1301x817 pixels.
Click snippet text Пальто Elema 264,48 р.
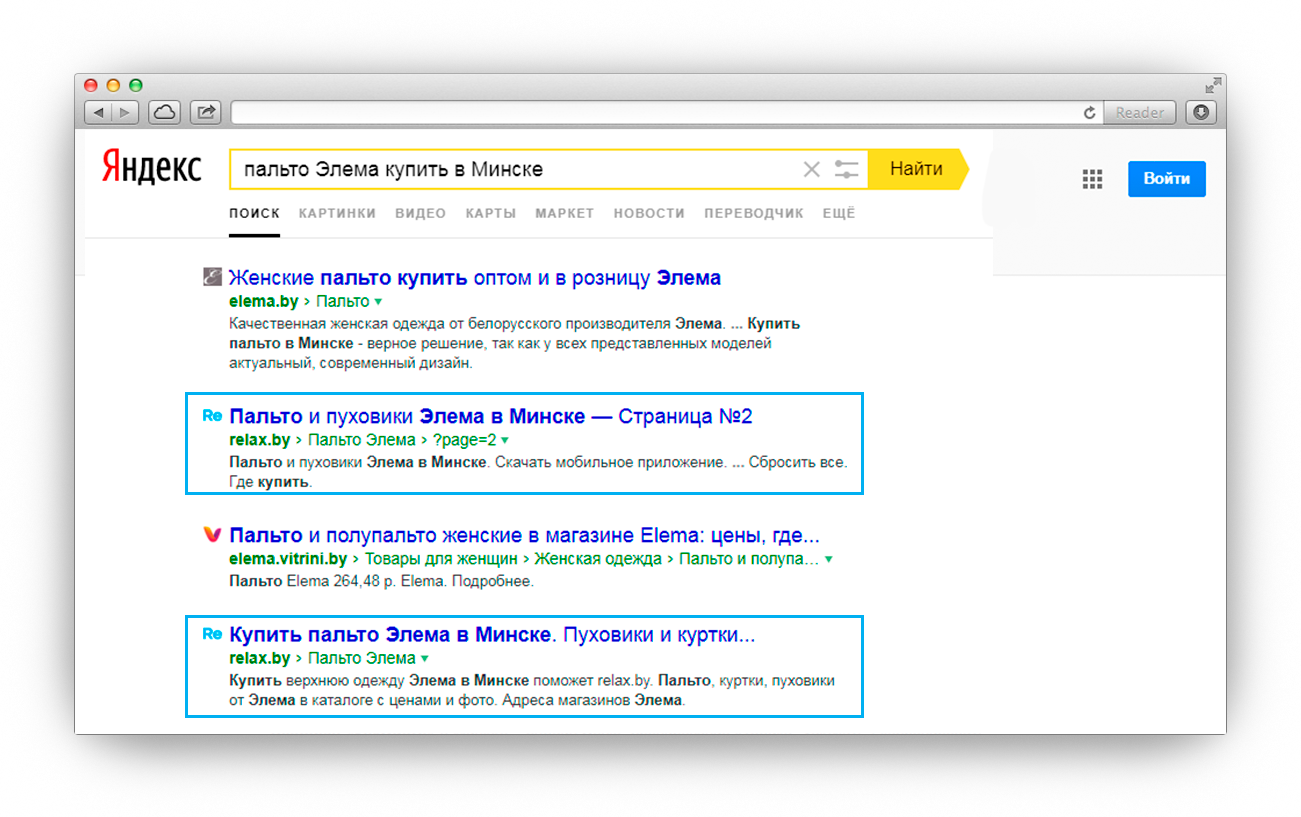382,581
